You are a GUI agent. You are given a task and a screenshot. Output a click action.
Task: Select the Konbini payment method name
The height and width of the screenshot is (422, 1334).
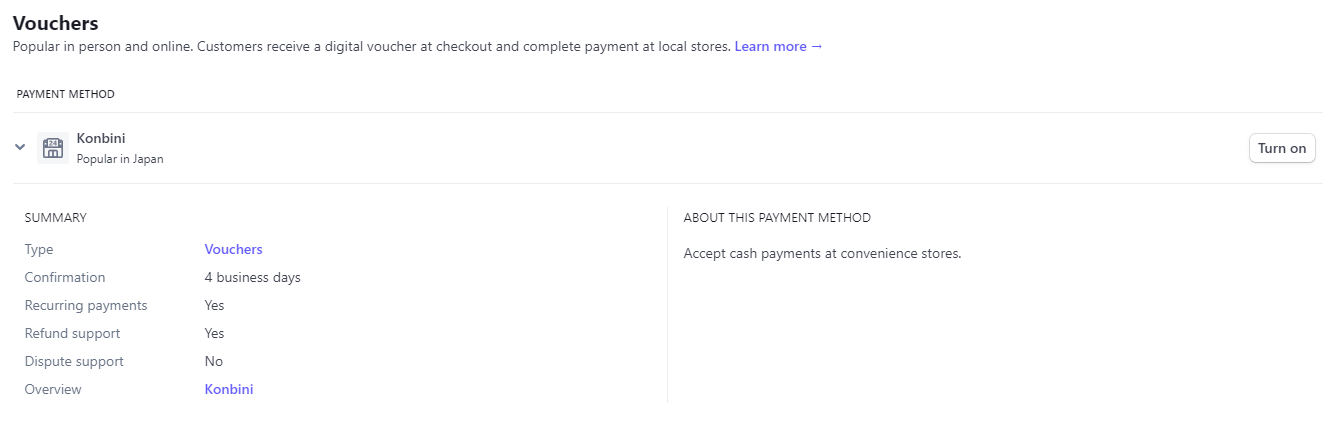pos(101,138)
